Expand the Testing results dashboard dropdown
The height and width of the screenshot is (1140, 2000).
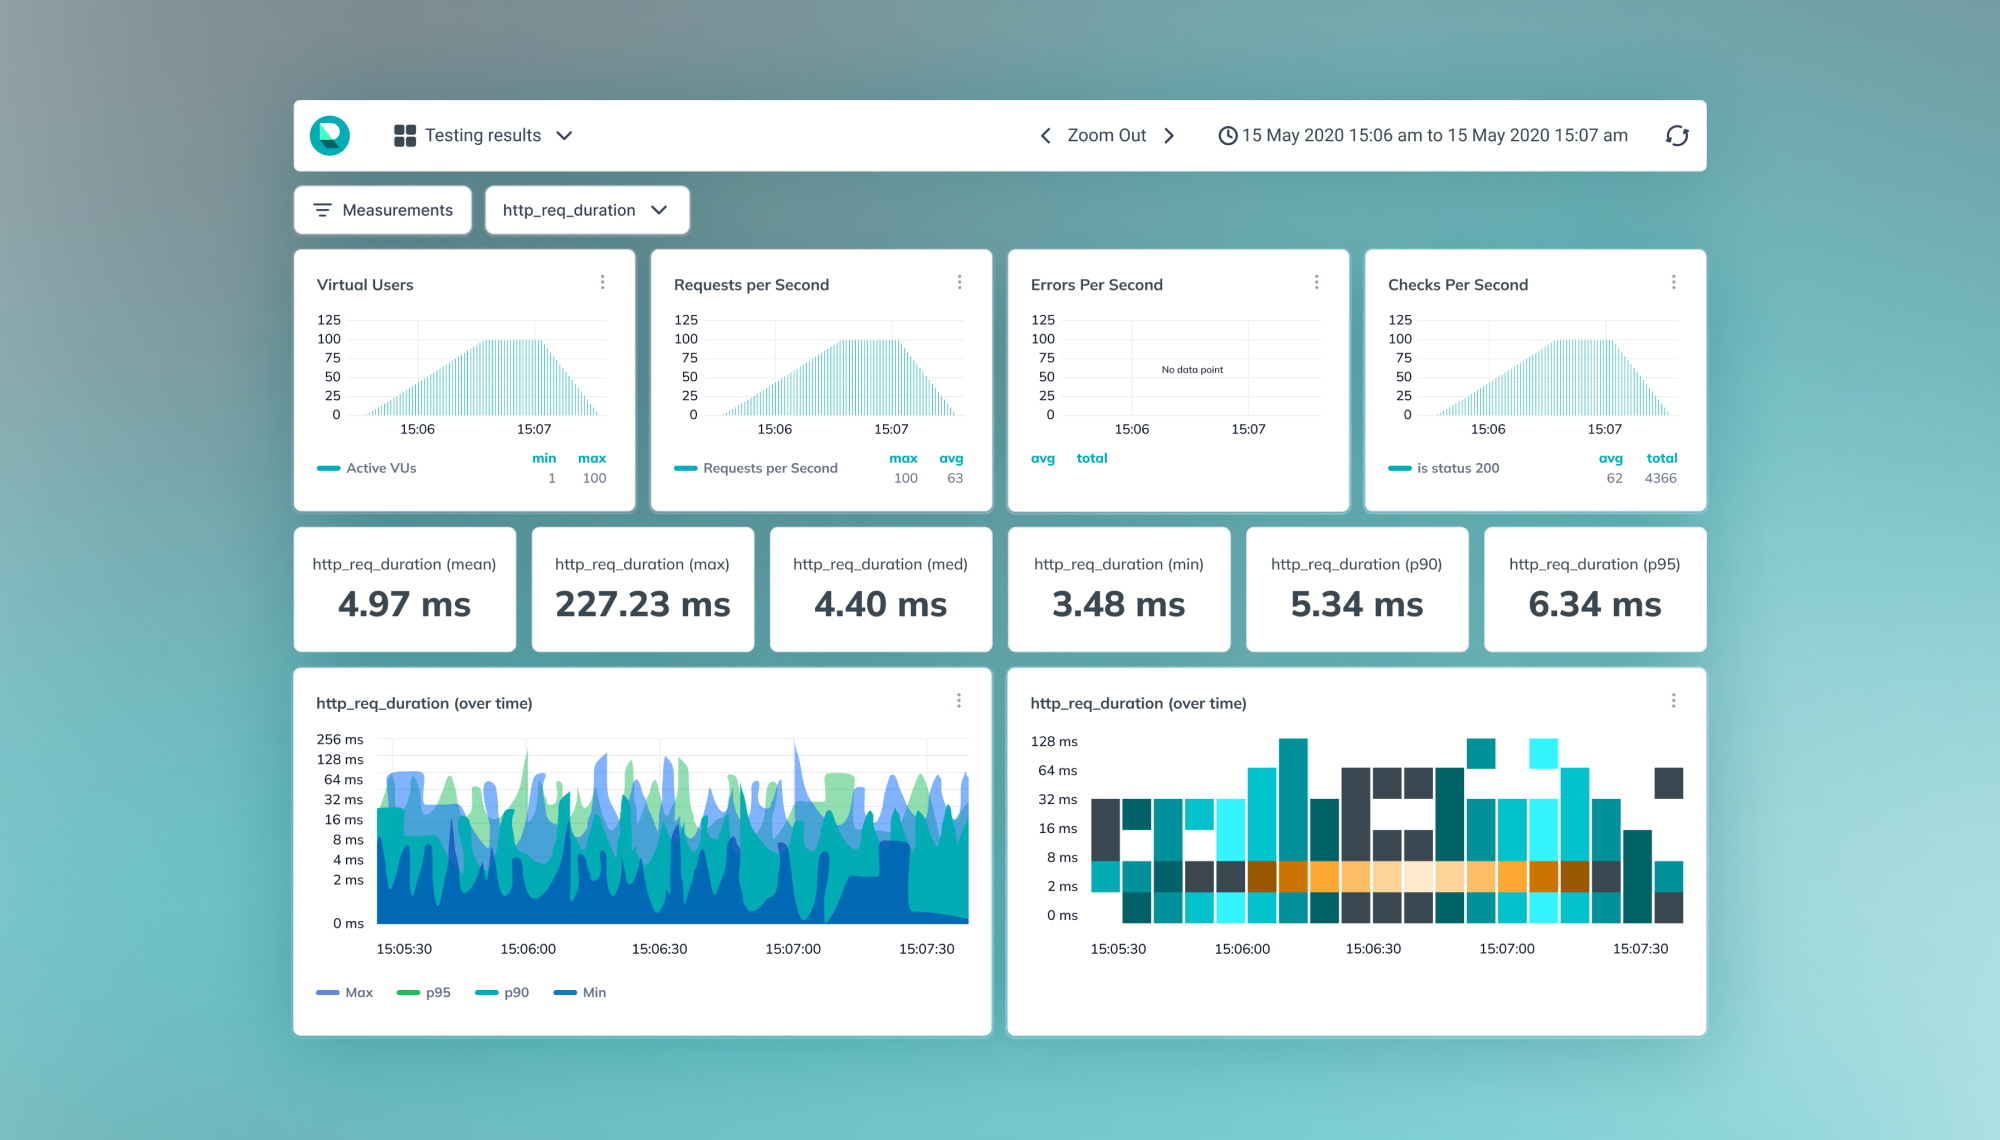coord(564,136)
